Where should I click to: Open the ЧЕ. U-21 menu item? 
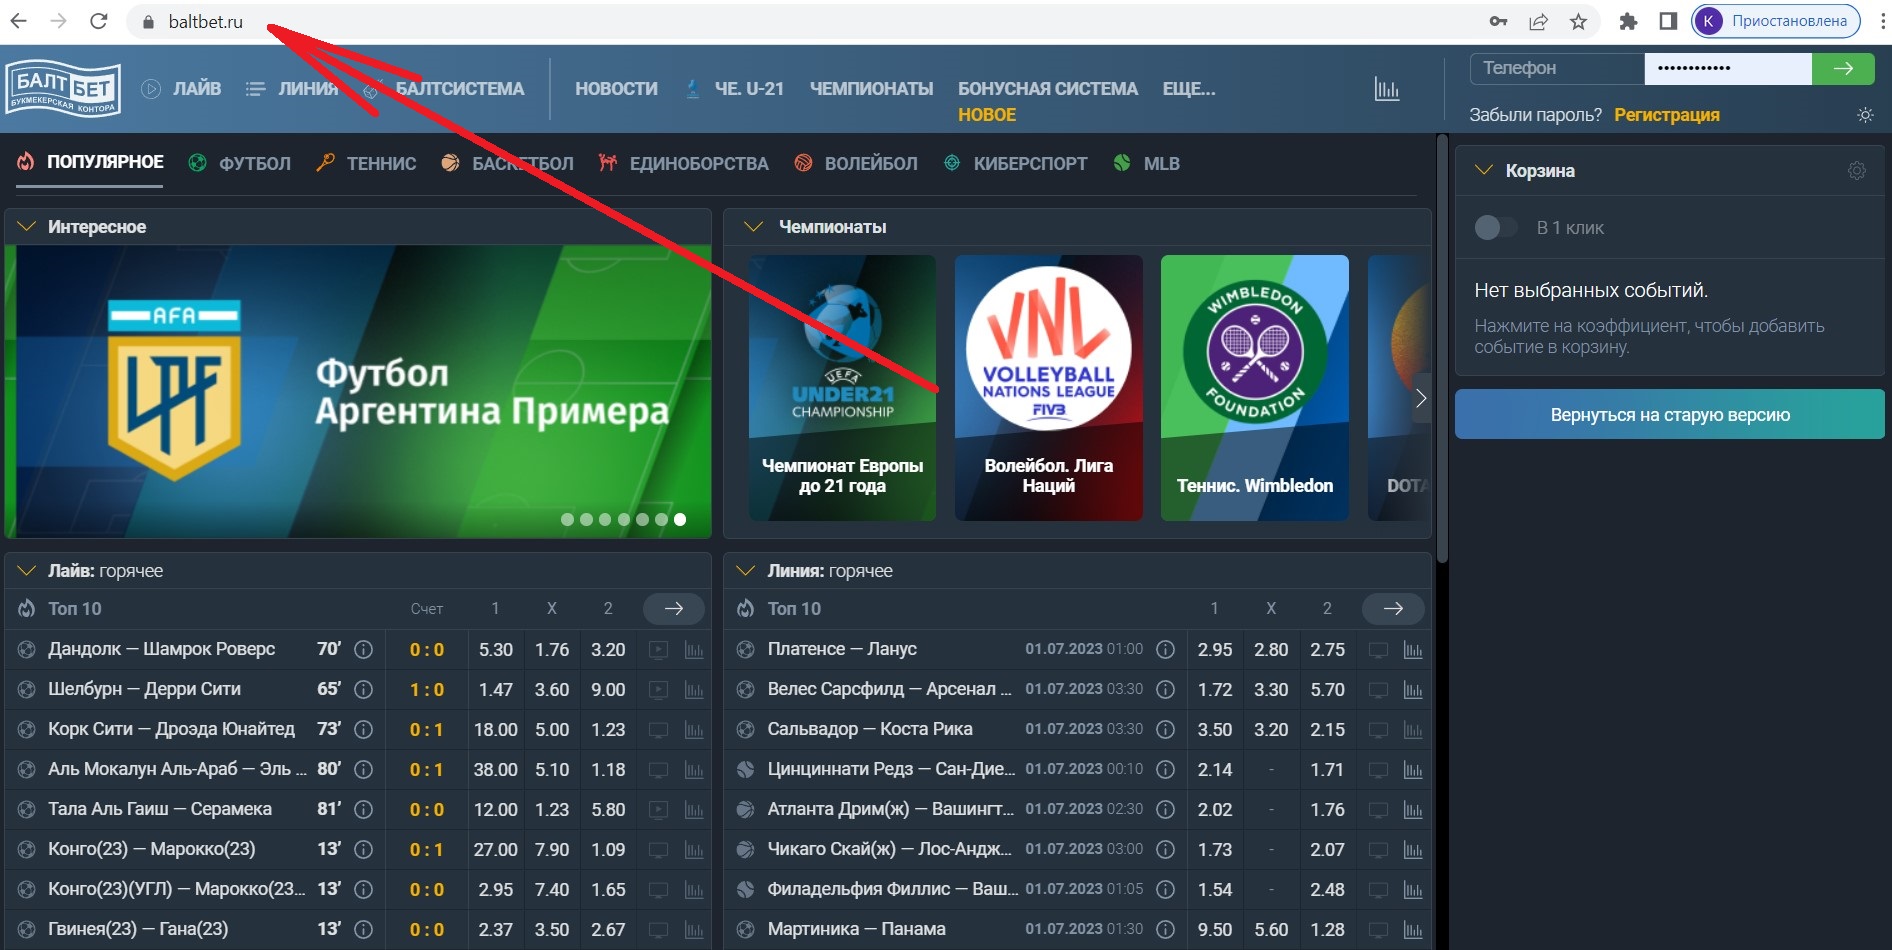pos(735,89)
